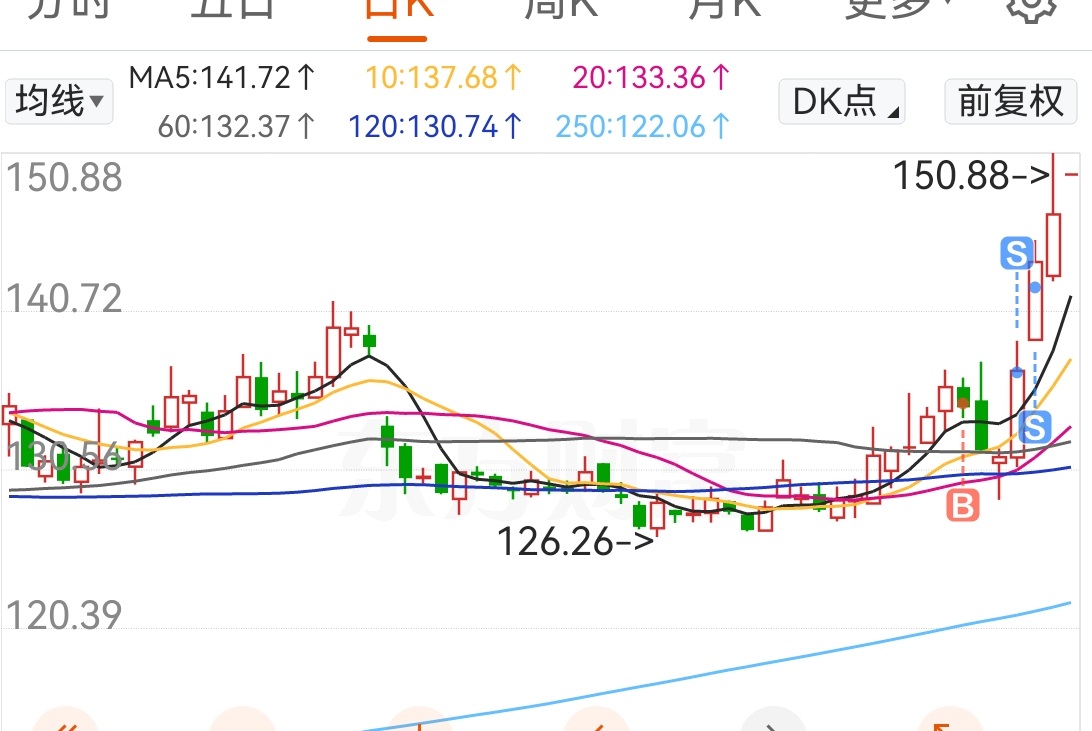Tap the MA5:141.72 value

tap(222, 77)
